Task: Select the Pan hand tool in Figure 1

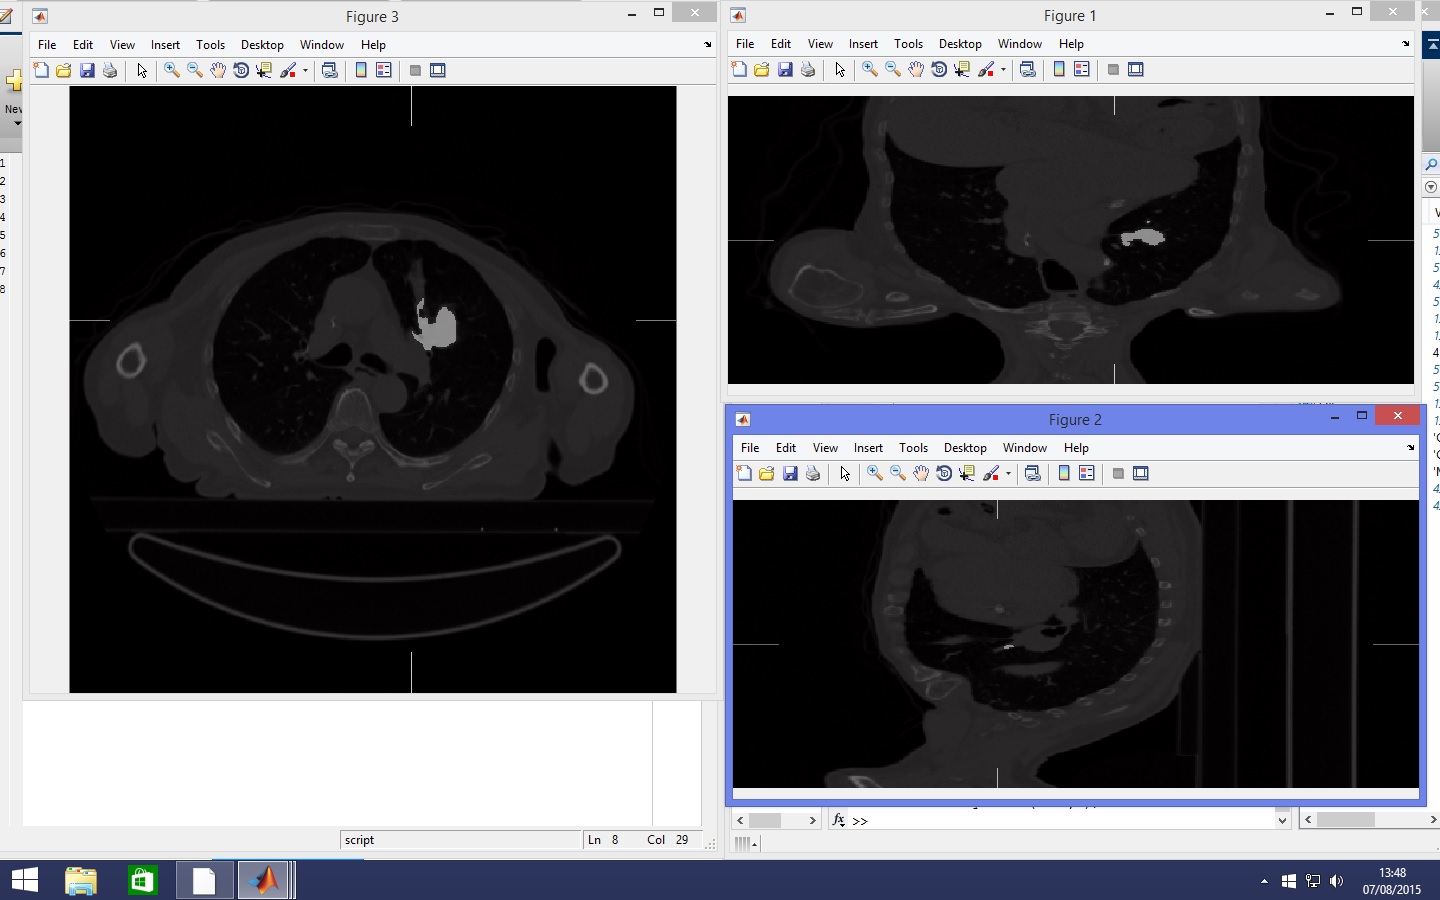Action: point(916,69)
